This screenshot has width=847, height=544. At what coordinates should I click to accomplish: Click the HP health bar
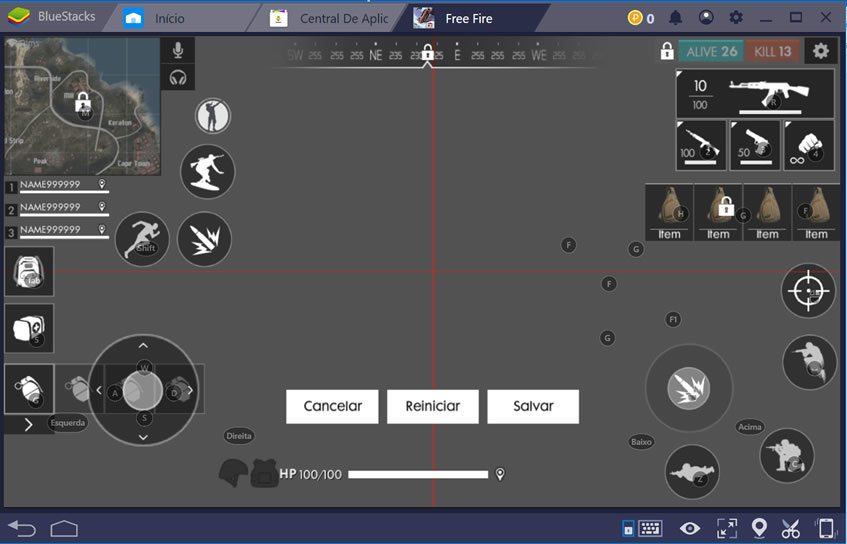click(417, 474)
